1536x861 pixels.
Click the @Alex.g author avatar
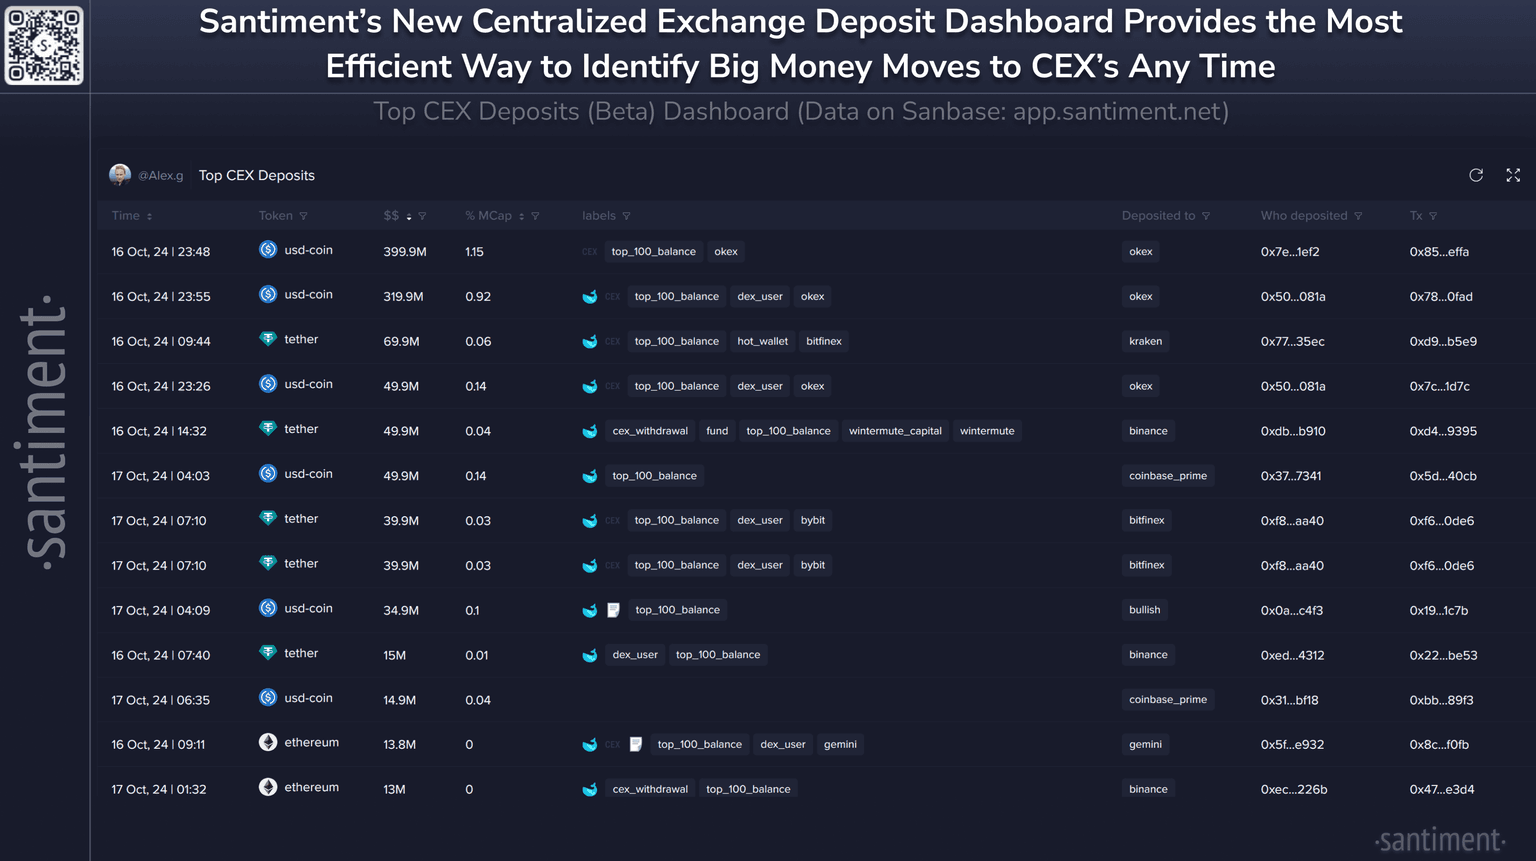[120, 175]
